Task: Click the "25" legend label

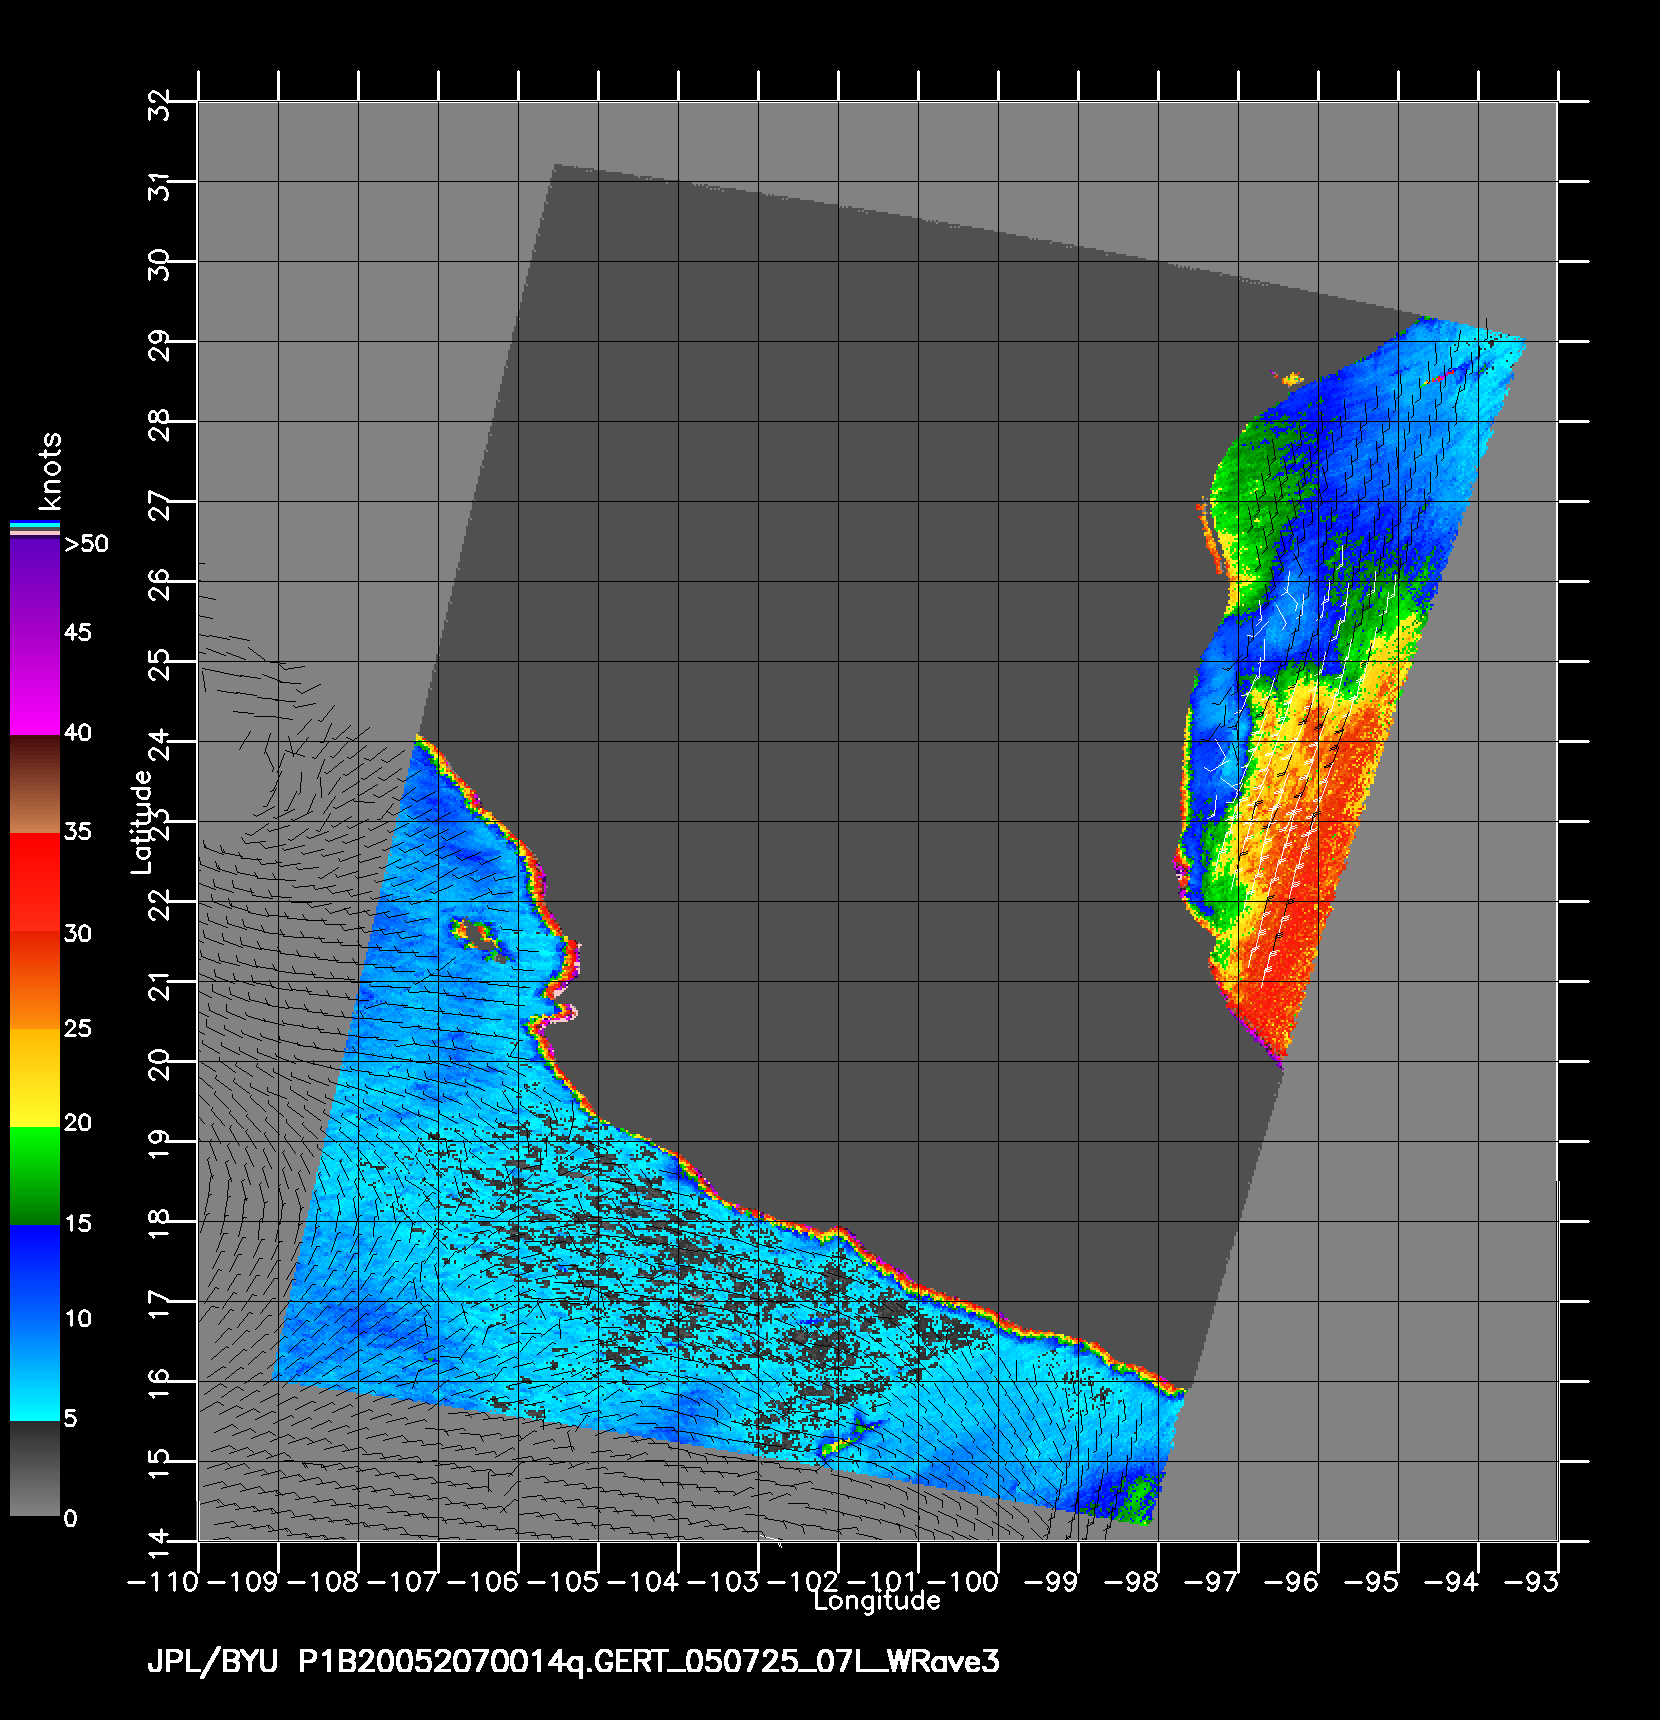Action: [78, 1028]
